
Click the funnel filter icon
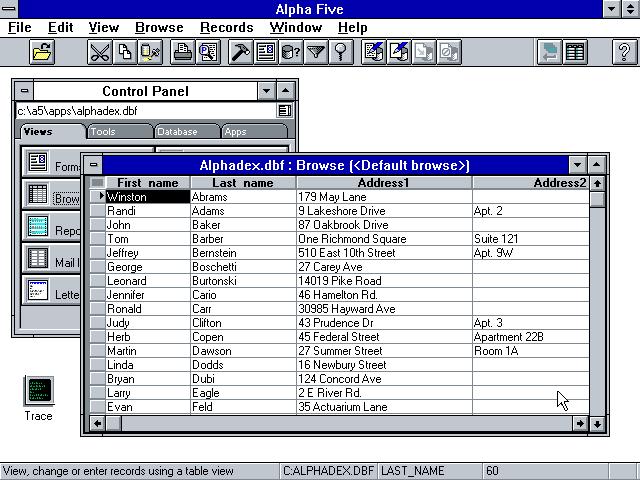[x=316, y=52]
